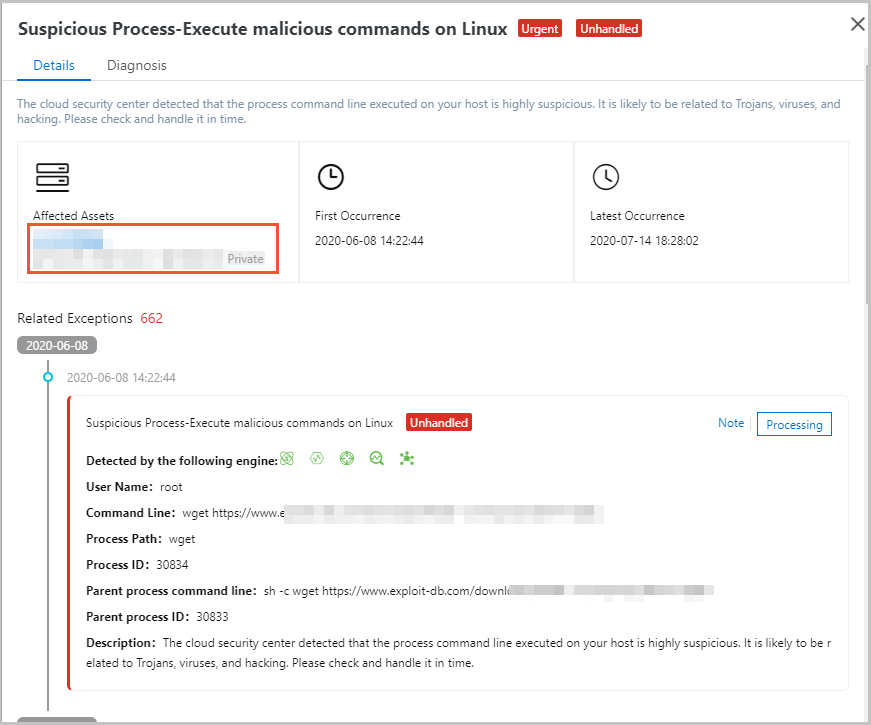Image resolution: width=871 pixels, height=725 pixels.
Task: Open the Processing button for this exception
Action: (794, 424)
